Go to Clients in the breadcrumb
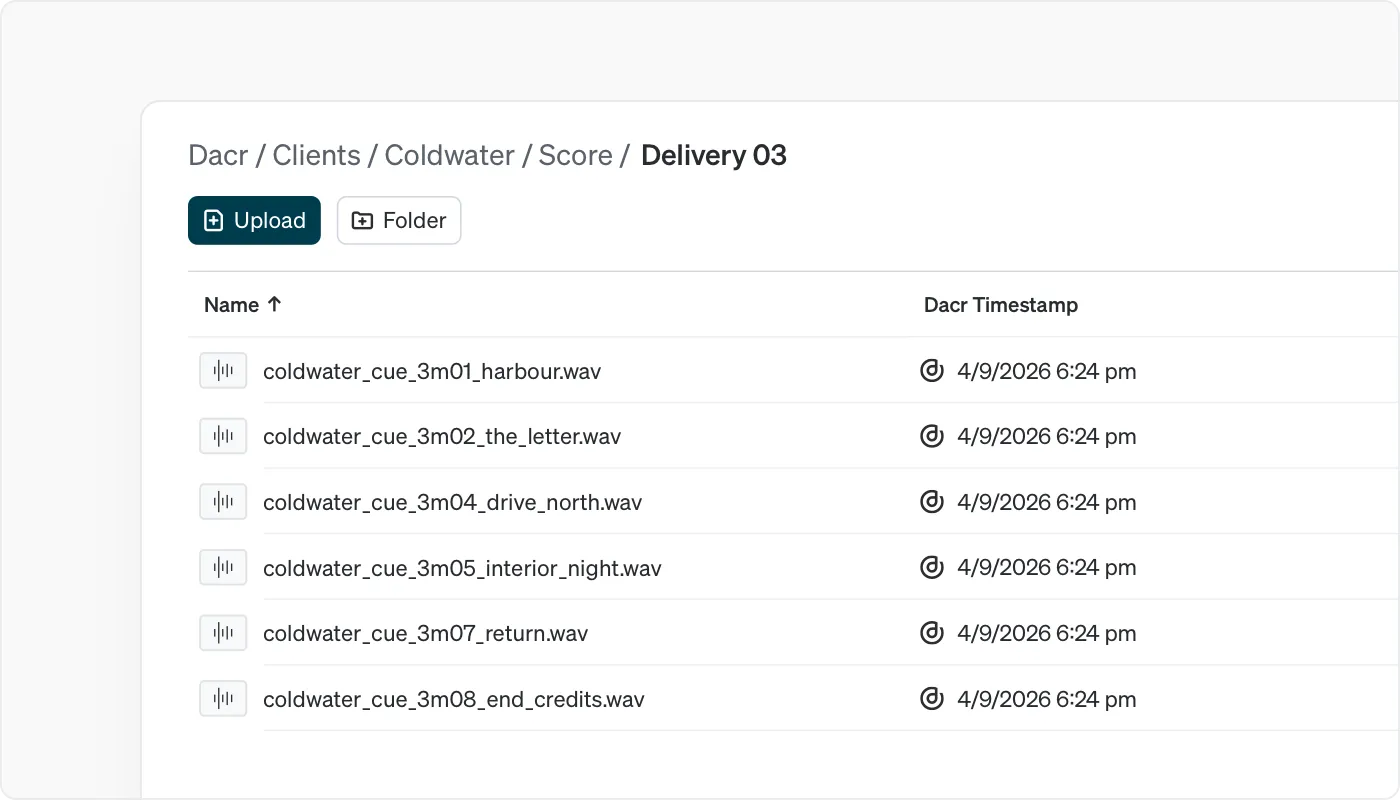This screenshot has width=1400, height=800. (316, 156)
